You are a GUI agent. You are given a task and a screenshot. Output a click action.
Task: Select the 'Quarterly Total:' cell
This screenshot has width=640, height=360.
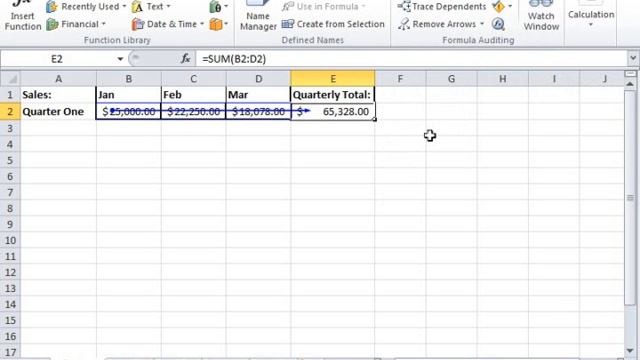tap(333, 95)
